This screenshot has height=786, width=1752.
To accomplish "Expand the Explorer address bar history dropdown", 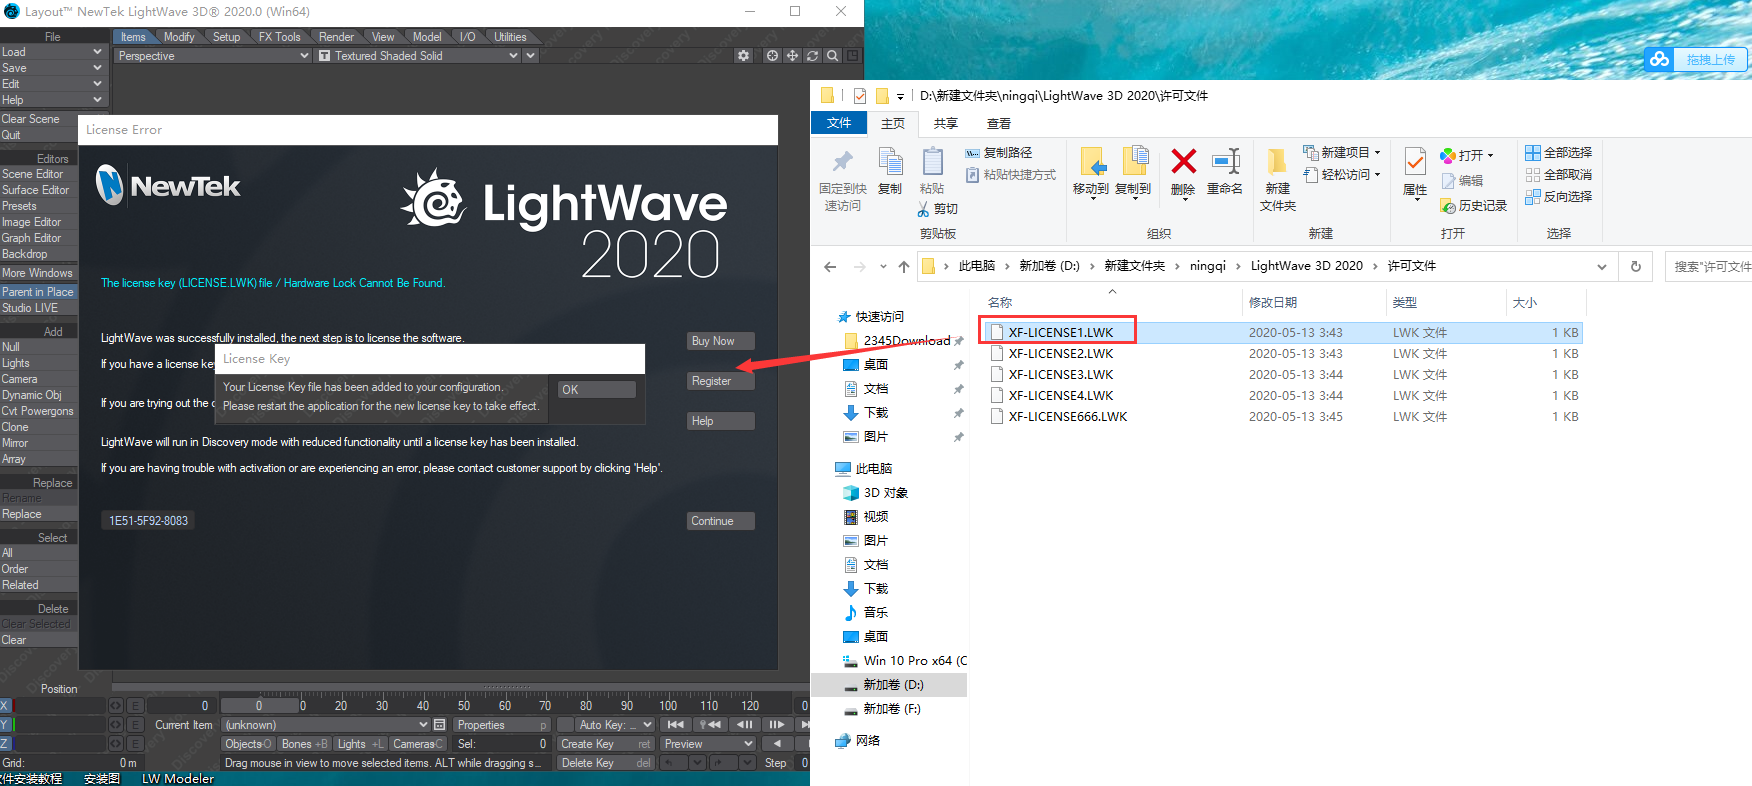I will tap(1602, 266).
